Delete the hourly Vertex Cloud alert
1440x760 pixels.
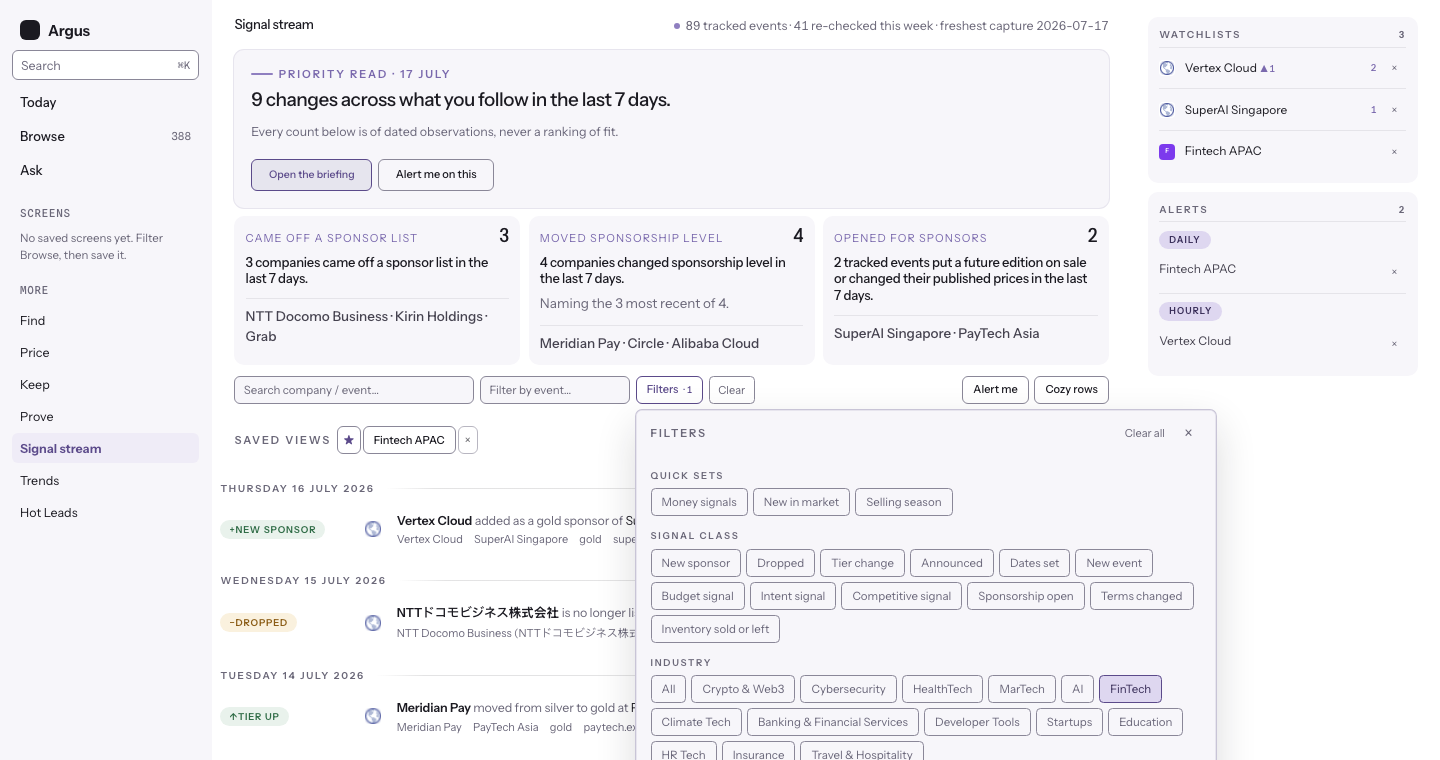[x=1394, y=344]
